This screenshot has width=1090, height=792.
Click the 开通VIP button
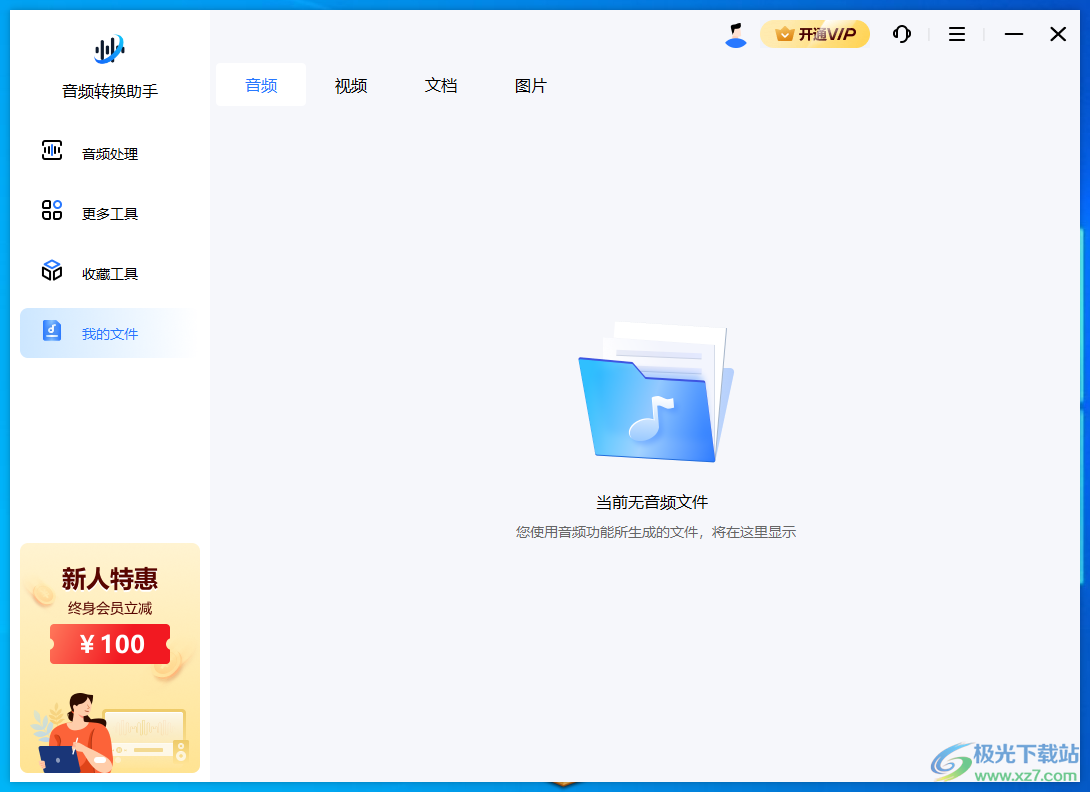815,34
